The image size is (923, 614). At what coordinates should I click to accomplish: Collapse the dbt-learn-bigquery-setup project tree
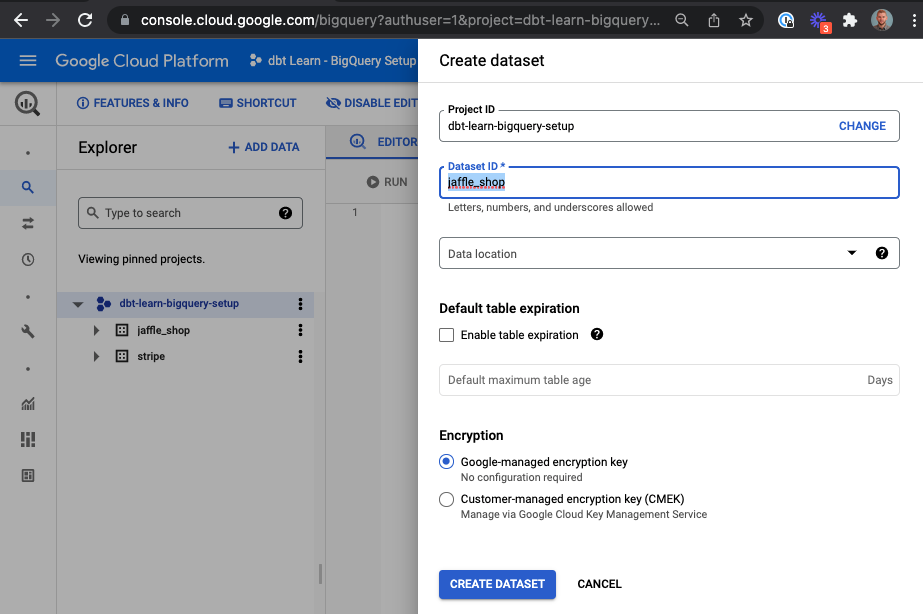click(x=77, y=303)
